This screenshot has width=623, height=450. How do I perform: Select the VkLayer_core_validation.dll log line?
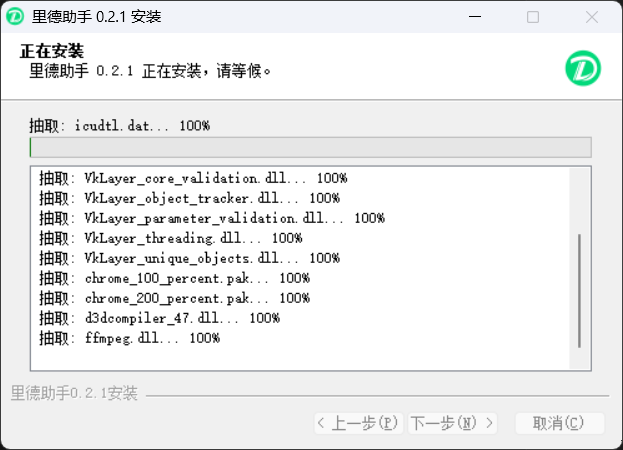tap(193, 178)
